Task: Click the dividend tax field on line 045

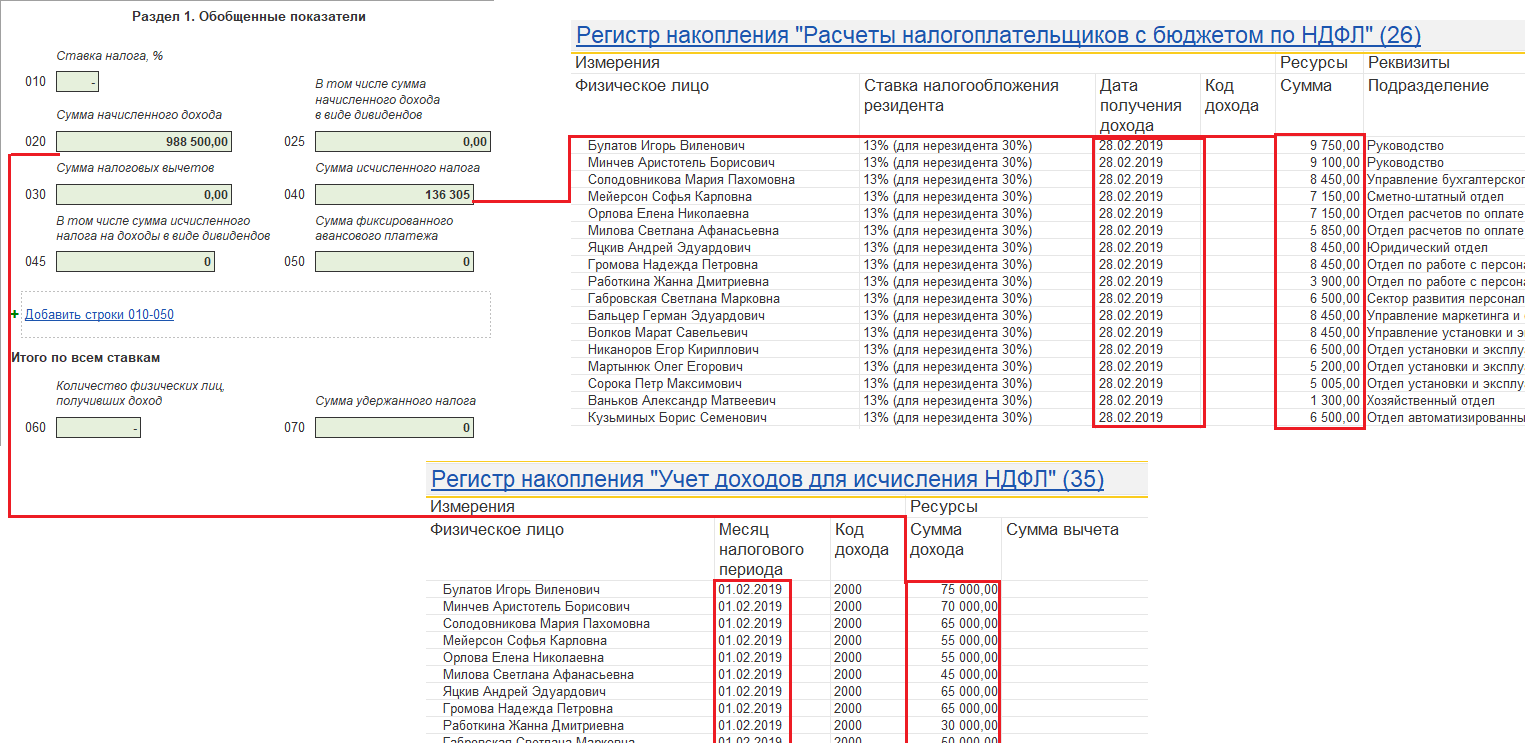Action: tap(135, 262)
